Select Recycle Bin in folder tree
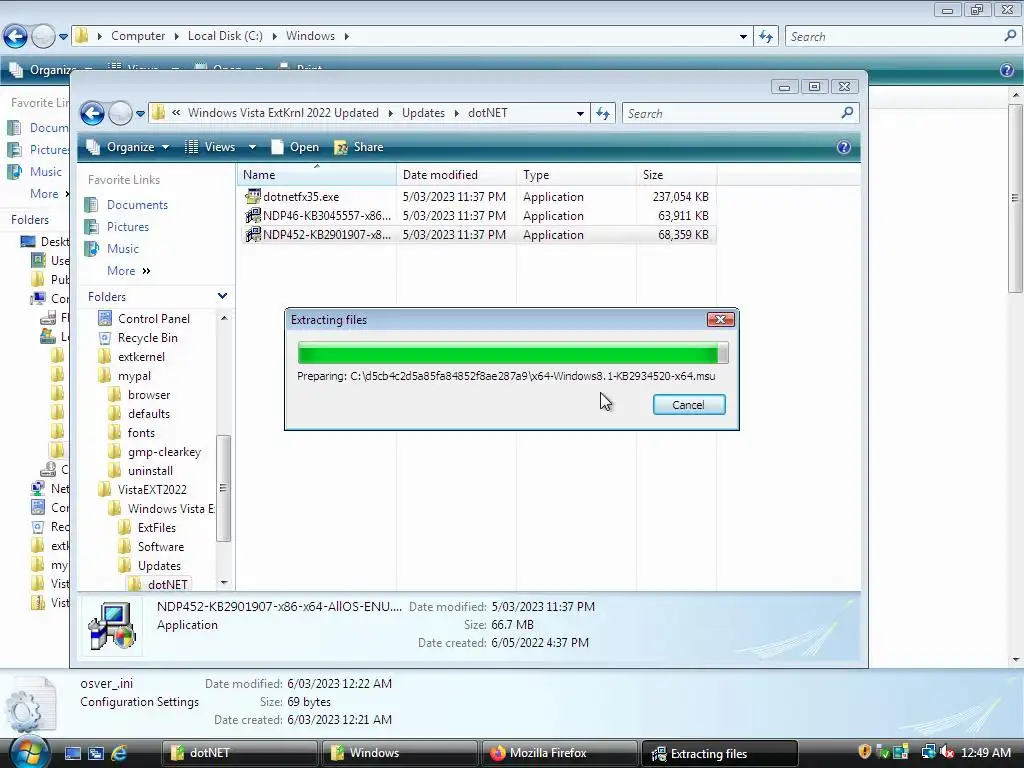 coord(148,338)
